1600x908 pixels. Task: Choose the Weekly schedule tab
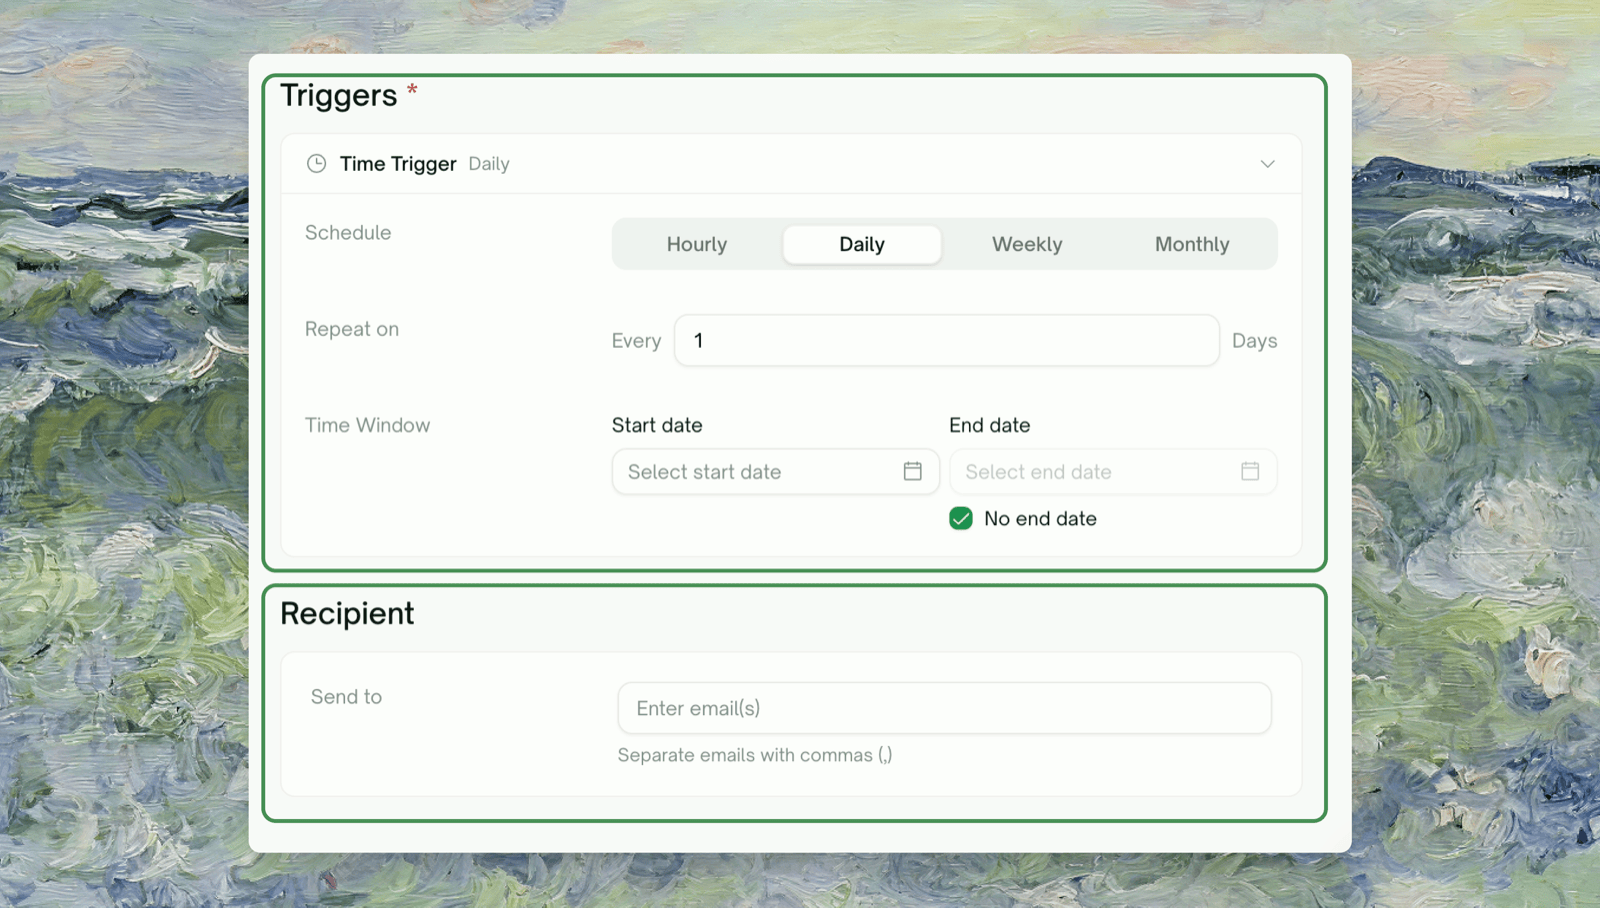pos(1027,244)
